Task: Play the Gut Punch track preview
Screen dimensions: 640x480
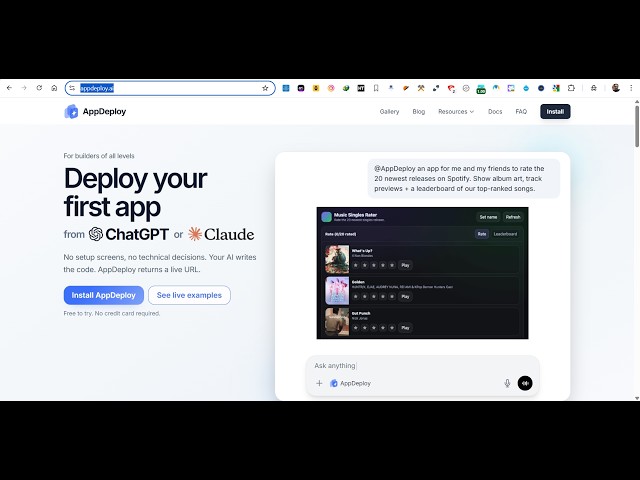Action: [405, 327]
